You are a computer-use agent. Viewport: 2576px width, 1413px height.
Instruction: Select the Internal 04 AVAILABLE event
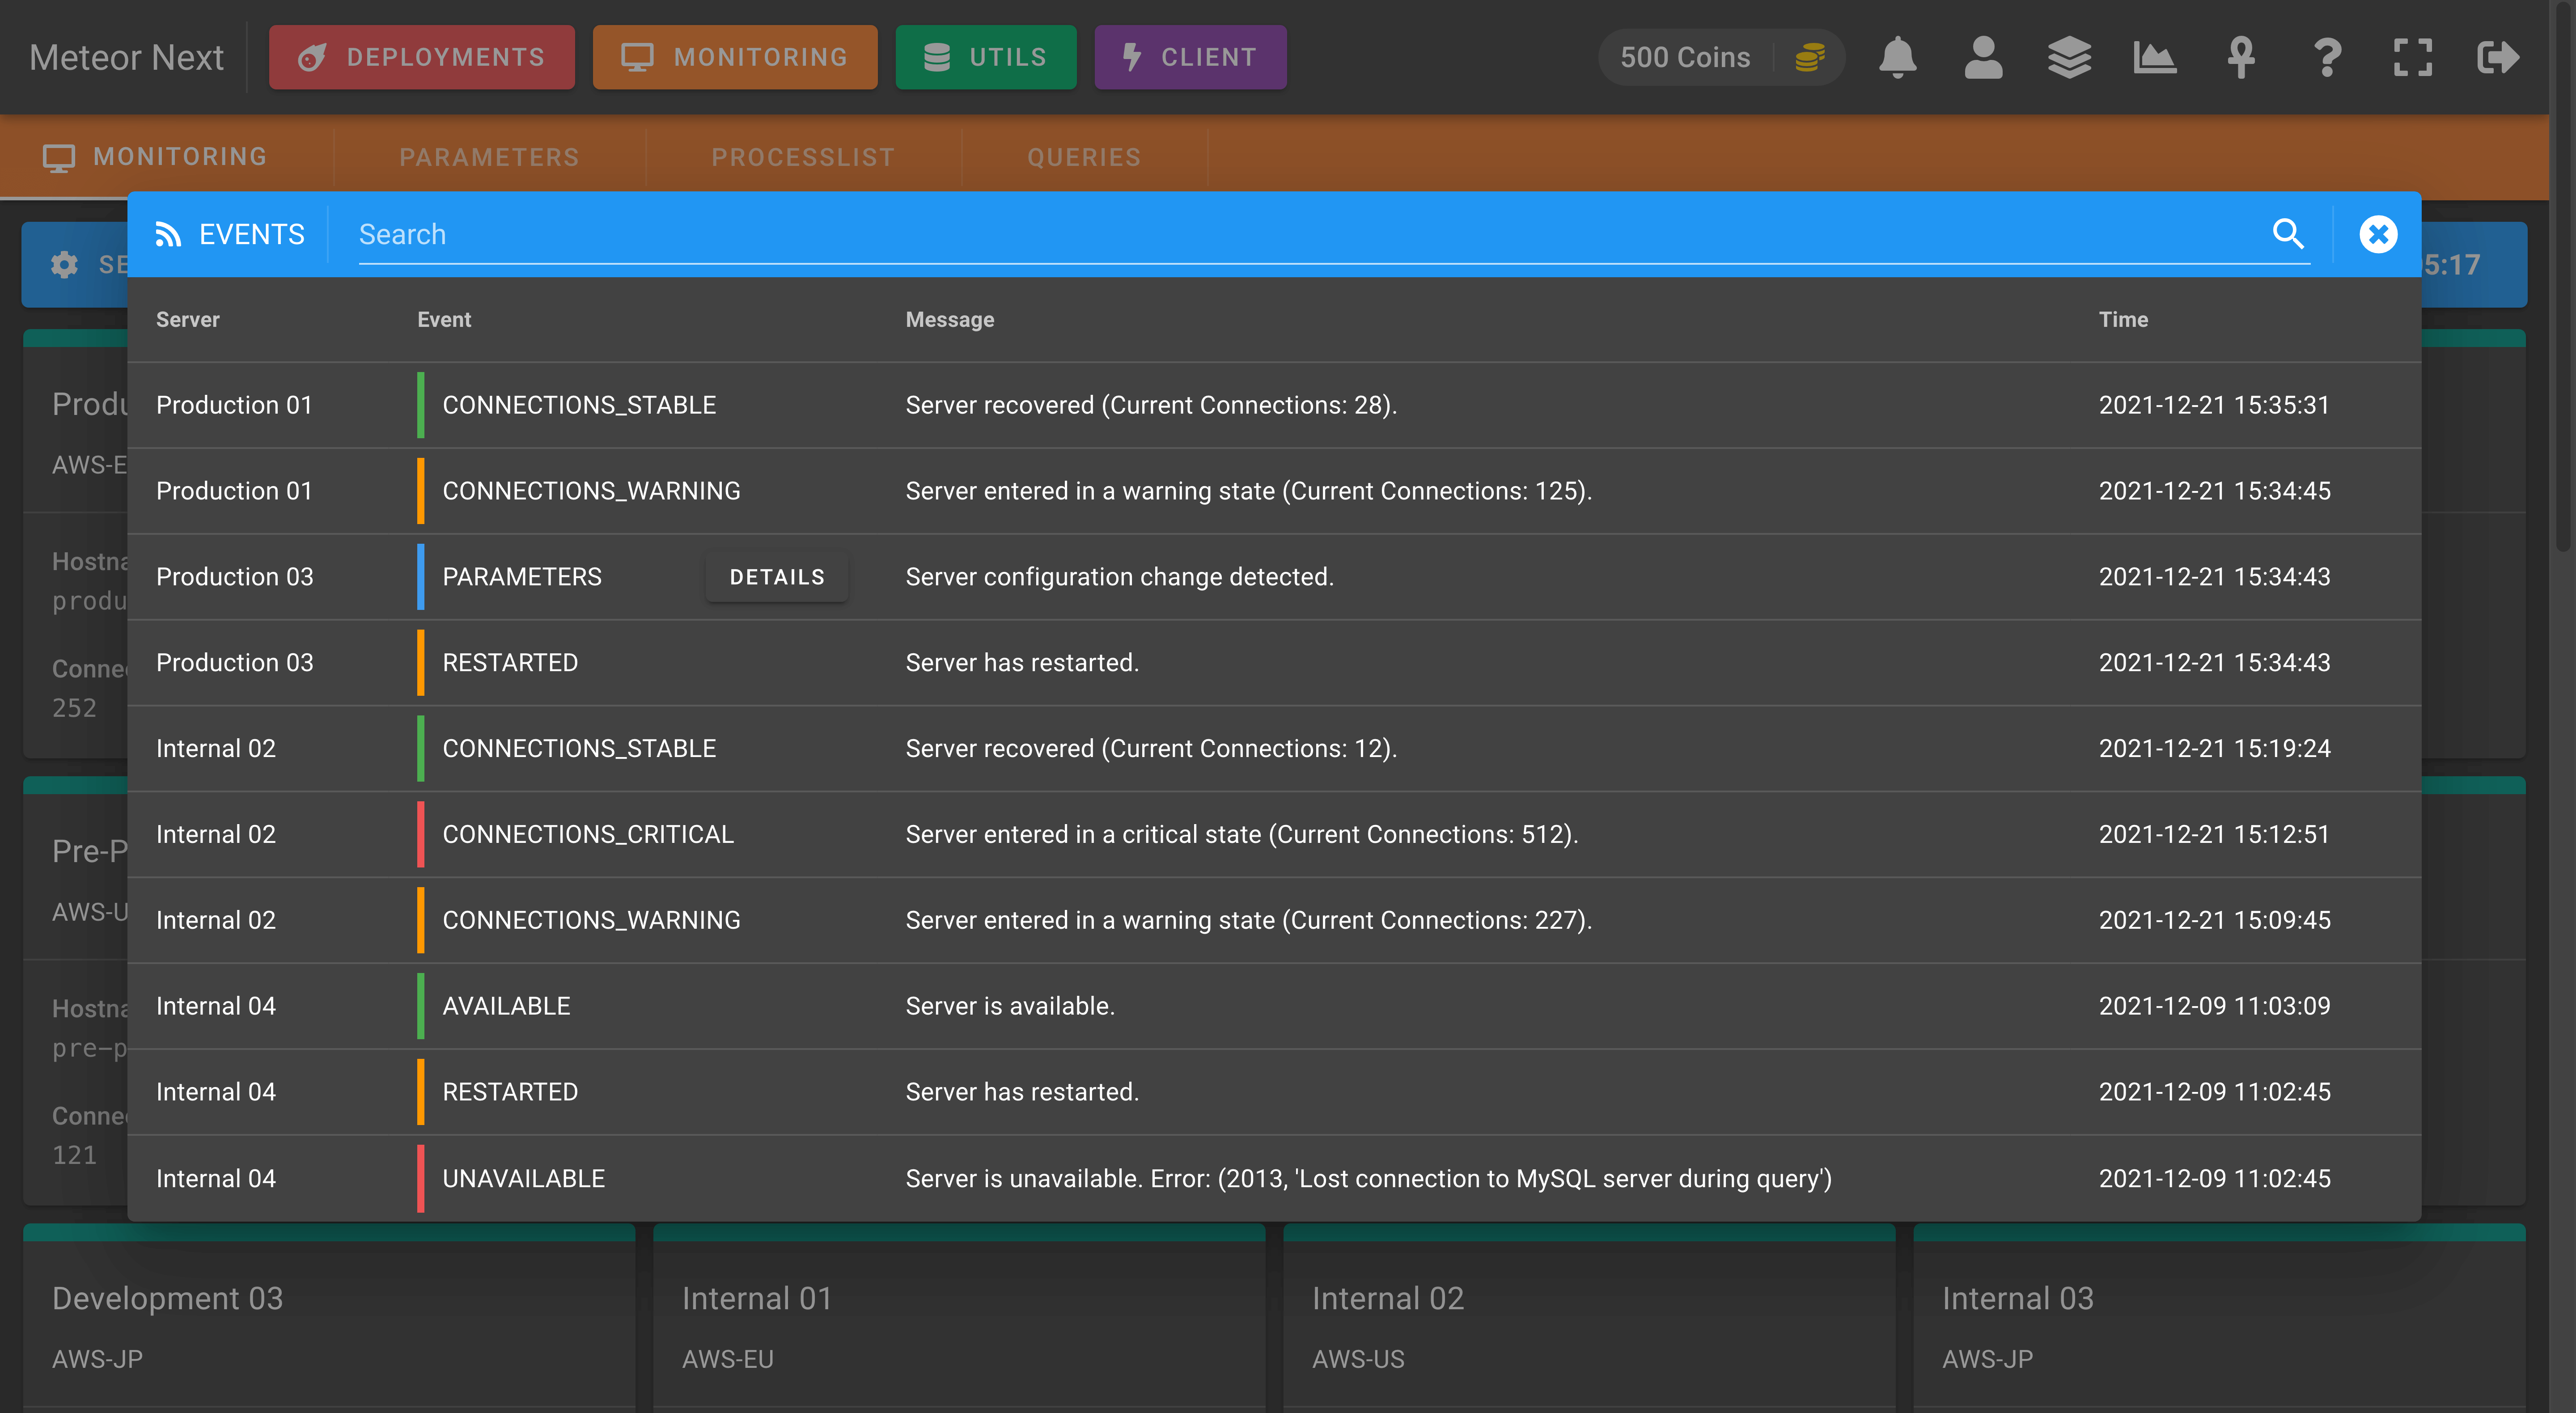click(1274, 1006)
